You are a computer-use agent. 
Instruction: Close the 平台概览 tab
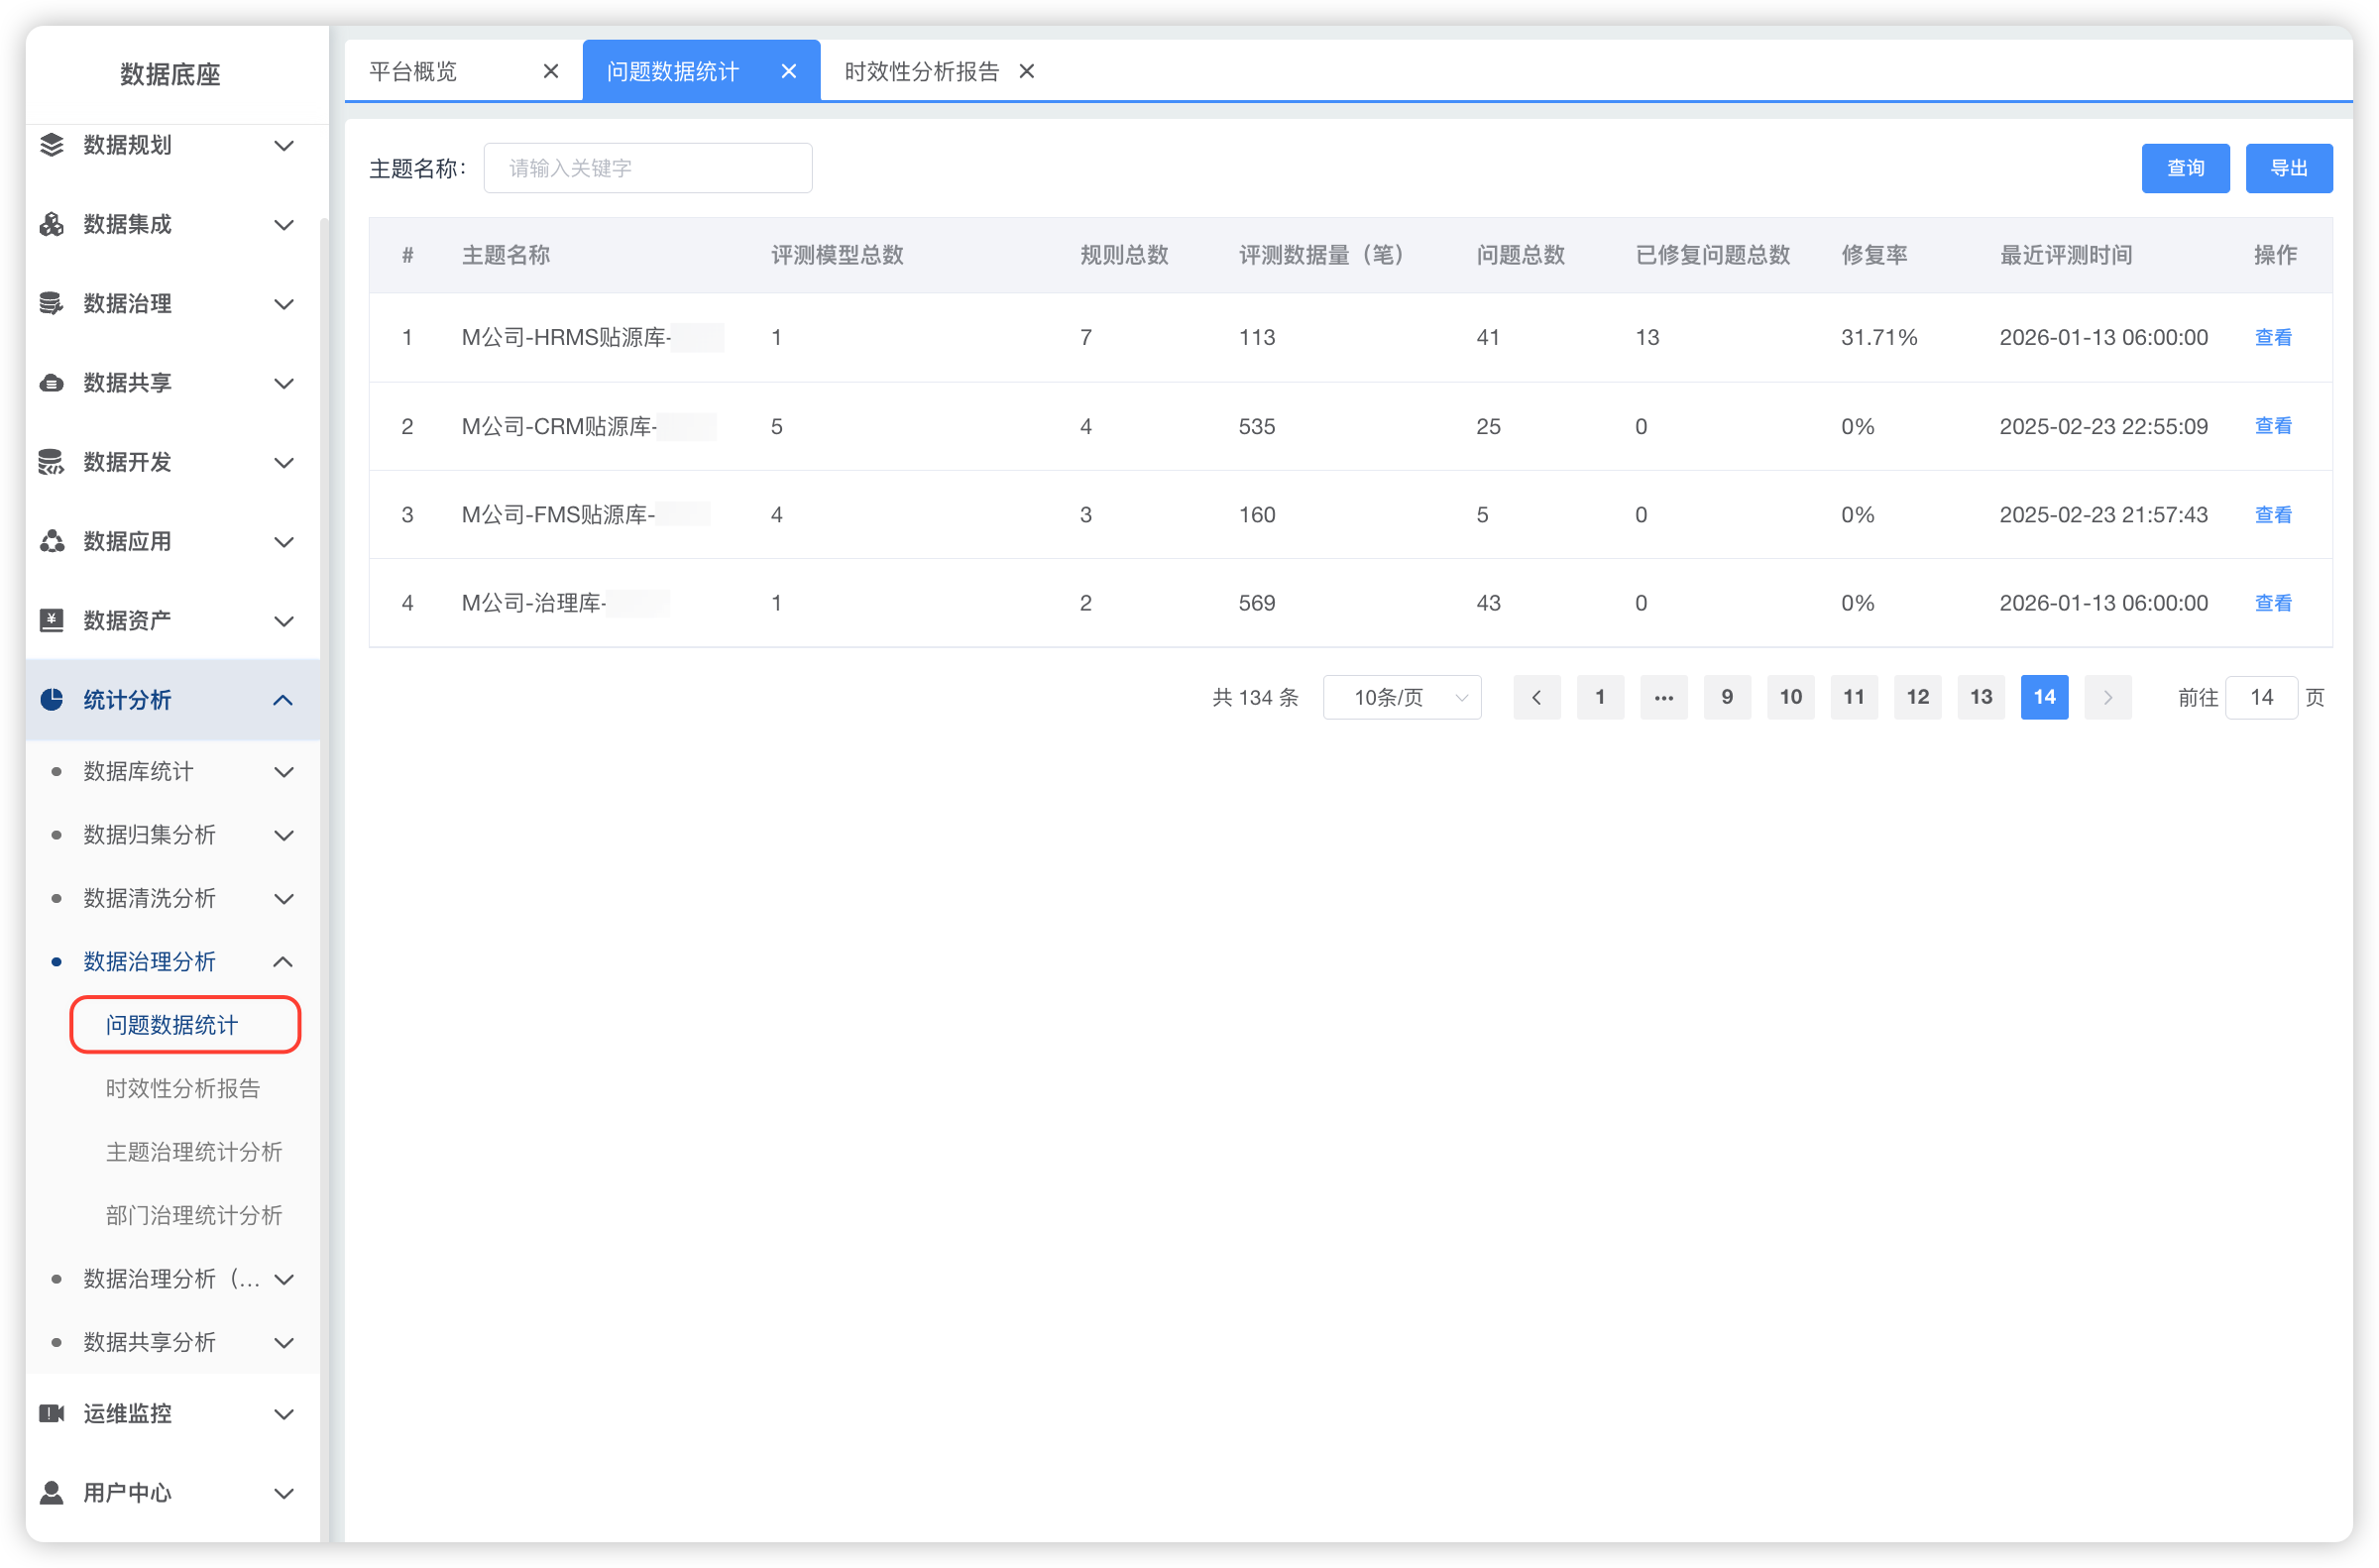click(550, 71)
